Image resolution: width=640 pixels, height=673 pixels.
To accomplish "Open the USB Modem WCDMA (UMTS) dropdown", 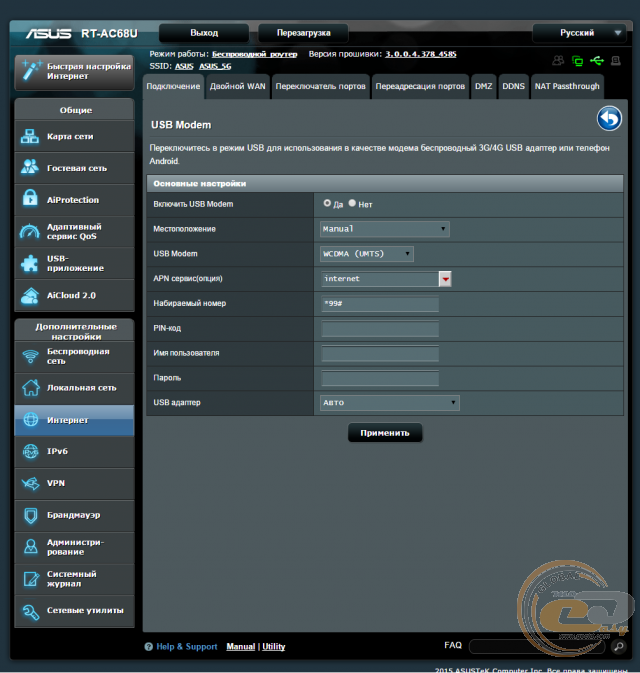I will coord(367,254).
